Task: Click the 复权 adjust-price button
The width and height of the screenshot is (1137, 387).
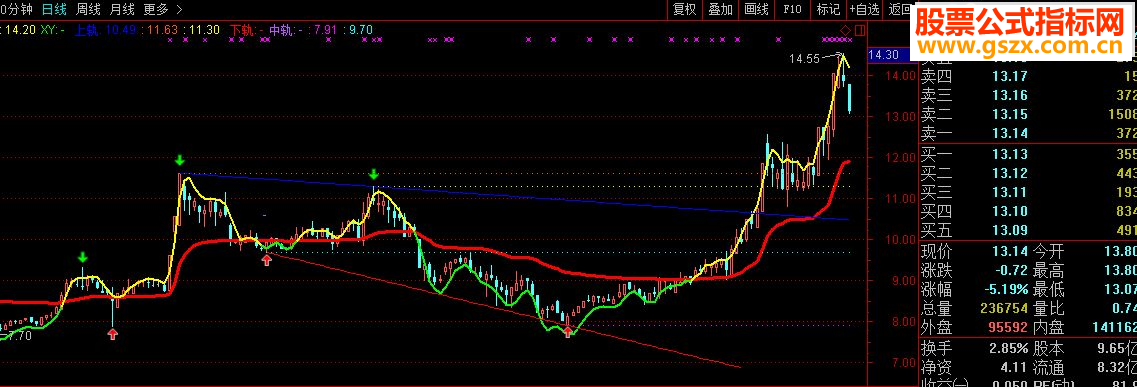Action: (x=685, y=9)
